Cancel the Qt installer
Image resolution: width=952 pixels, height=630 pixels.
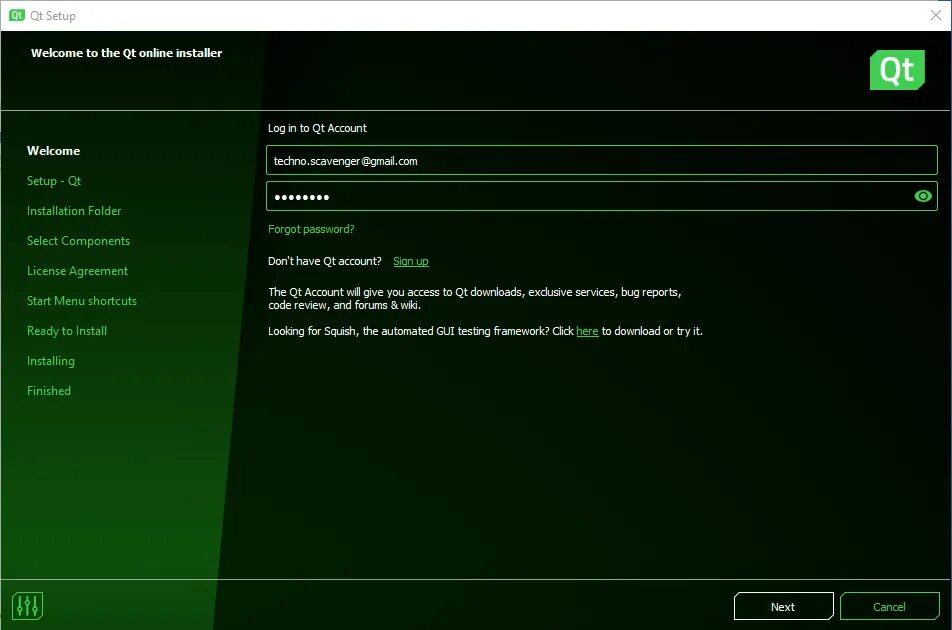point(889,606)
